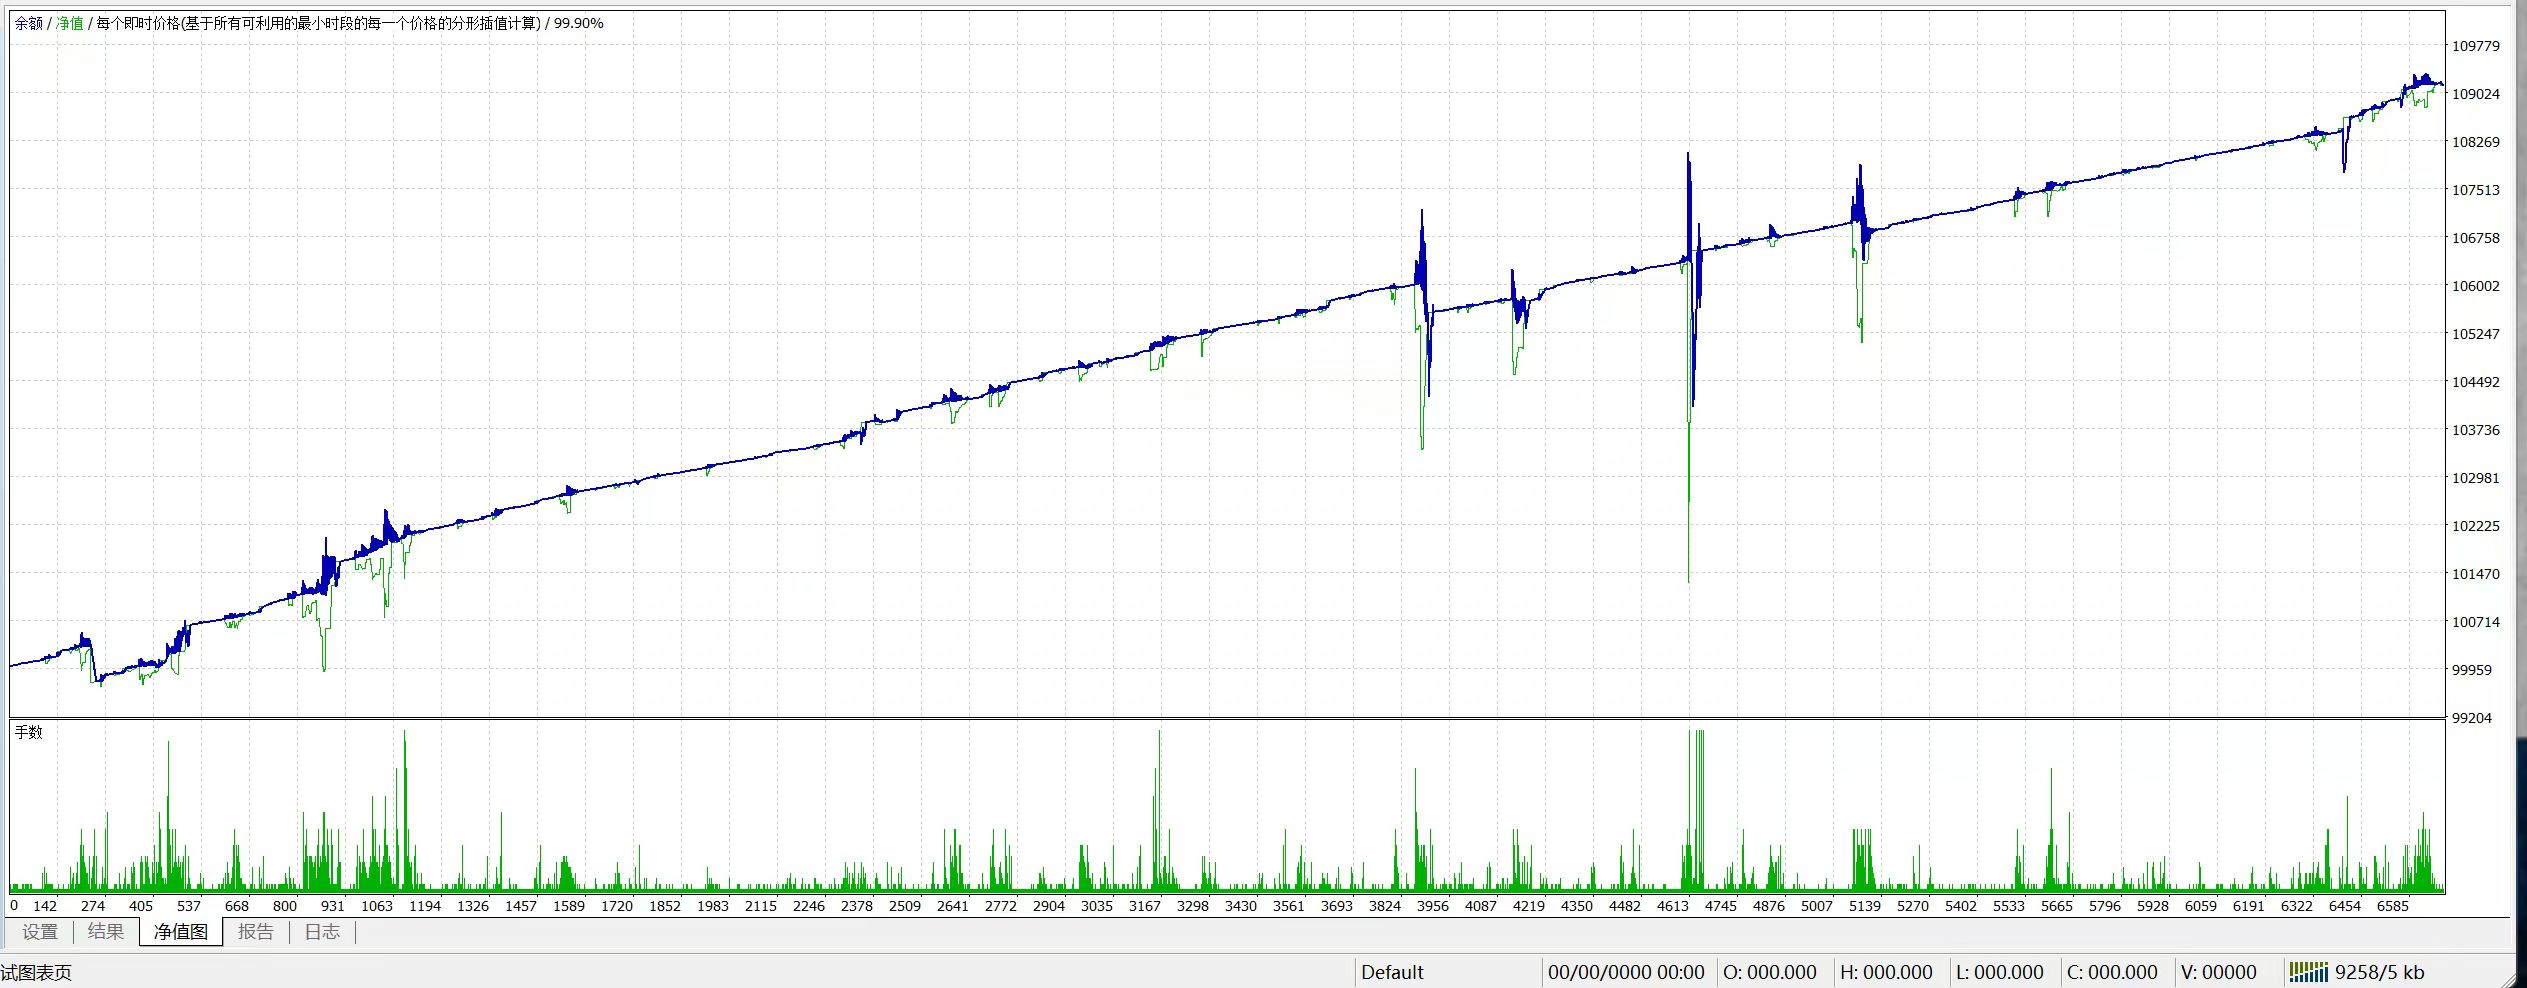Click the green 净值 equity legend label
The height and width of the screenshot is (988, 2527).
[x=70, y=23]
